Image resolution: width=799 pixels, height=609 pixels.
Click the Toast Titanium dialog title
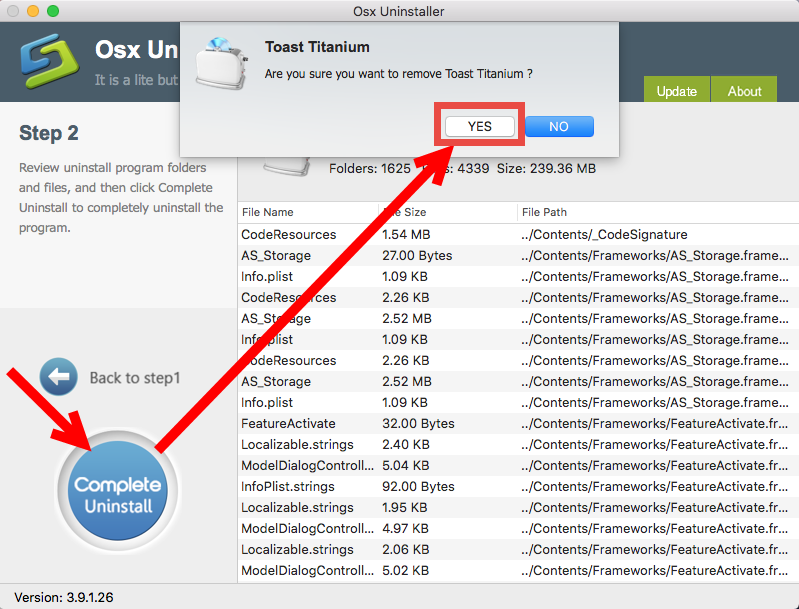[x=317, y=47]
